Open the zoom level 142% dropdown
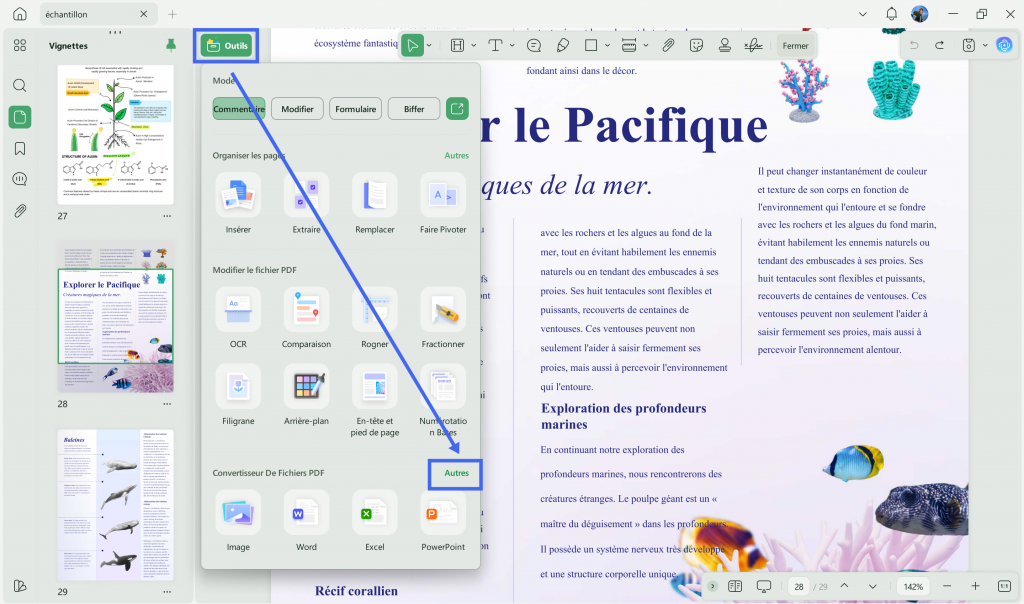1024x604 pixels. coord(913,586)
